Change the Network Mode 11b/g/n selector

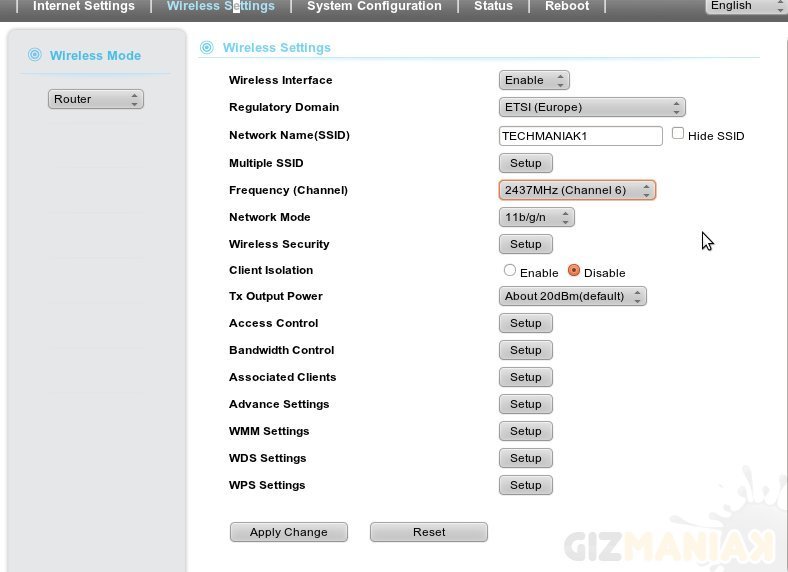pyautogui.click(x=536, y=217)
